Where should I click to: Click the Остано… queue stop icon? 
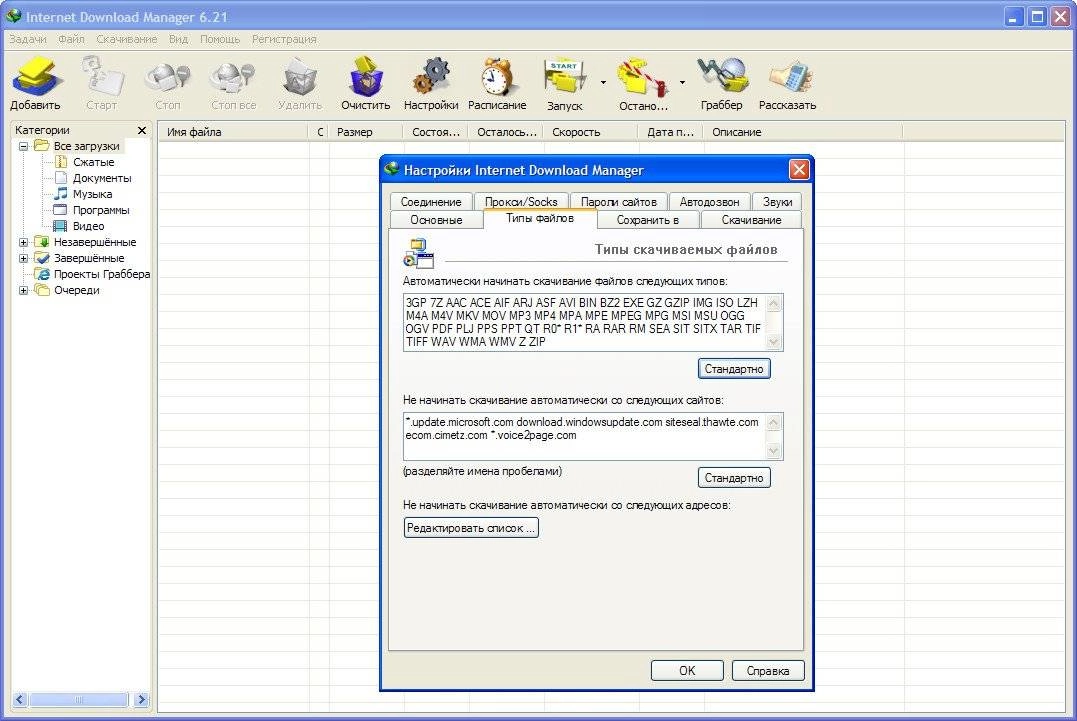click(643, 83)
